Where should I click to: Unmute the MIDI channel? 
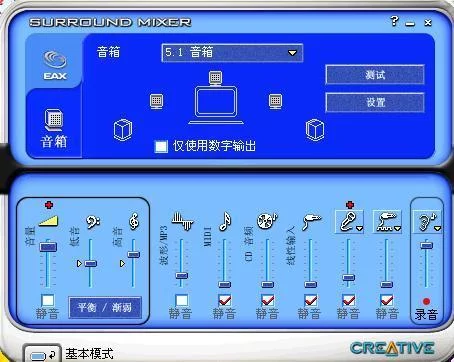click(225, 301)
